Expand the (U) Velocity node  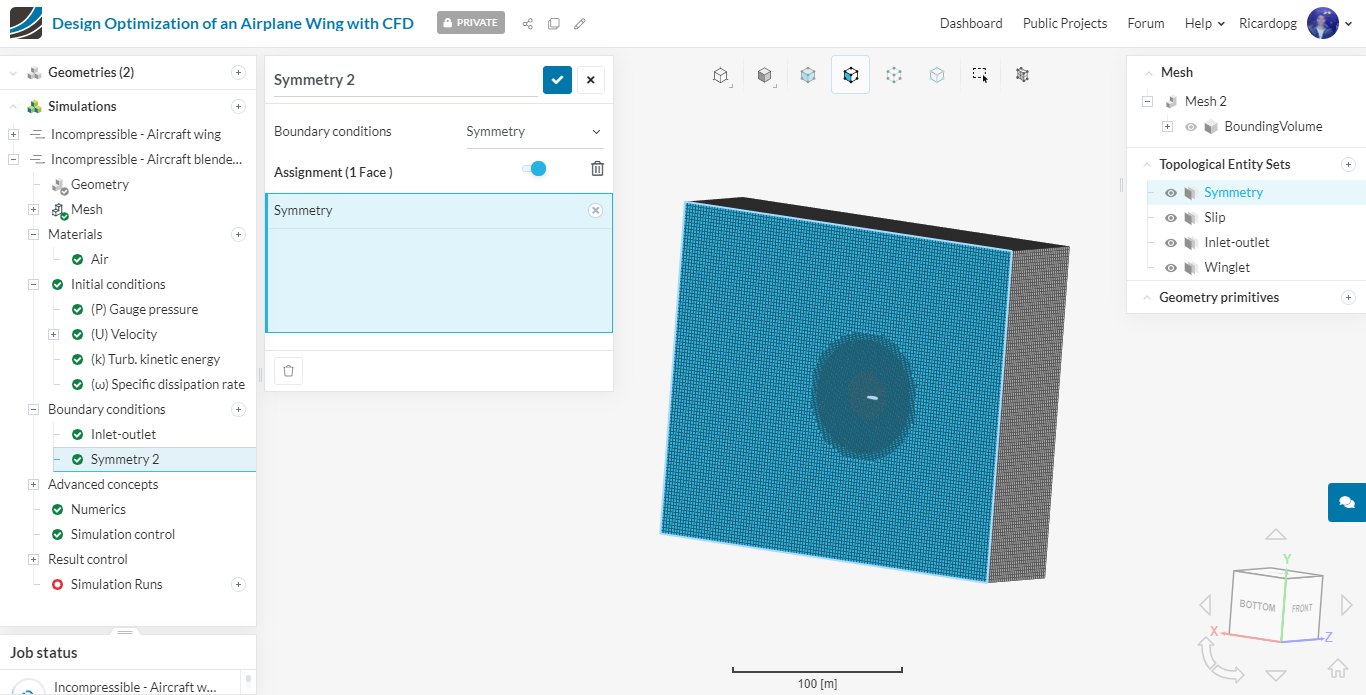(x=54, y=334)
